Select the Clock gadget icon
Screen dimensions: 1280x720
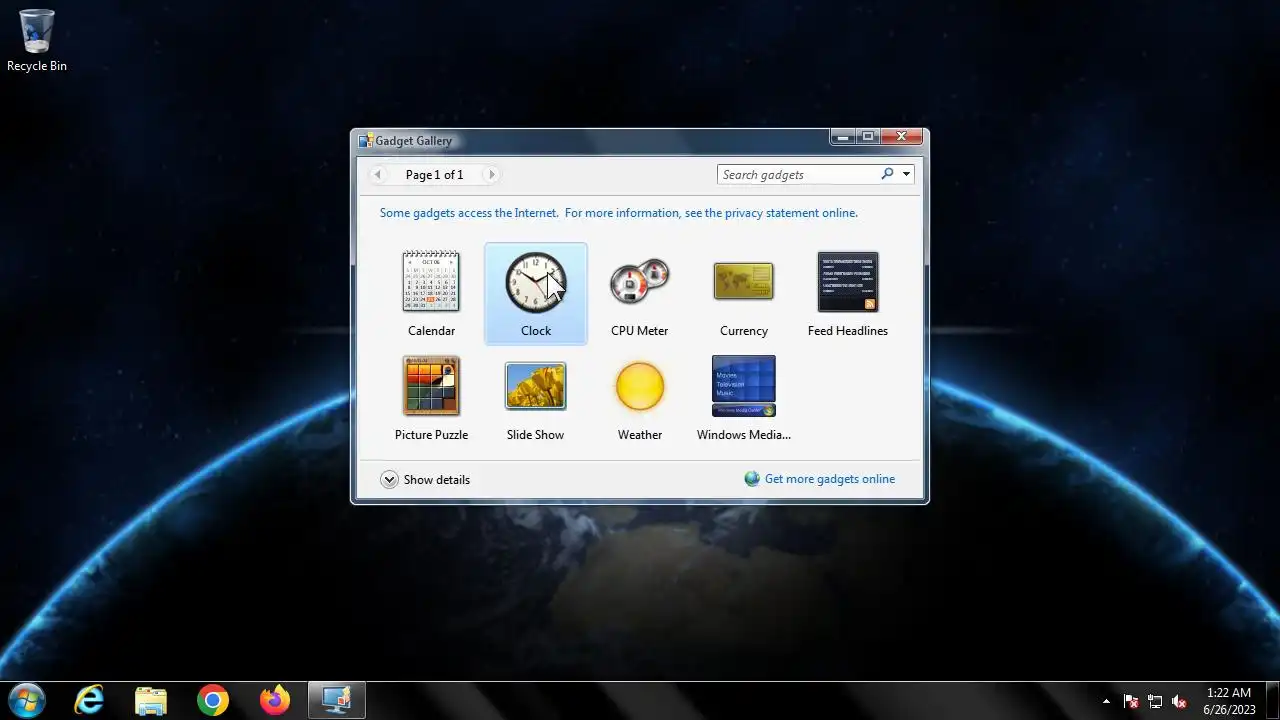(536, 282)
